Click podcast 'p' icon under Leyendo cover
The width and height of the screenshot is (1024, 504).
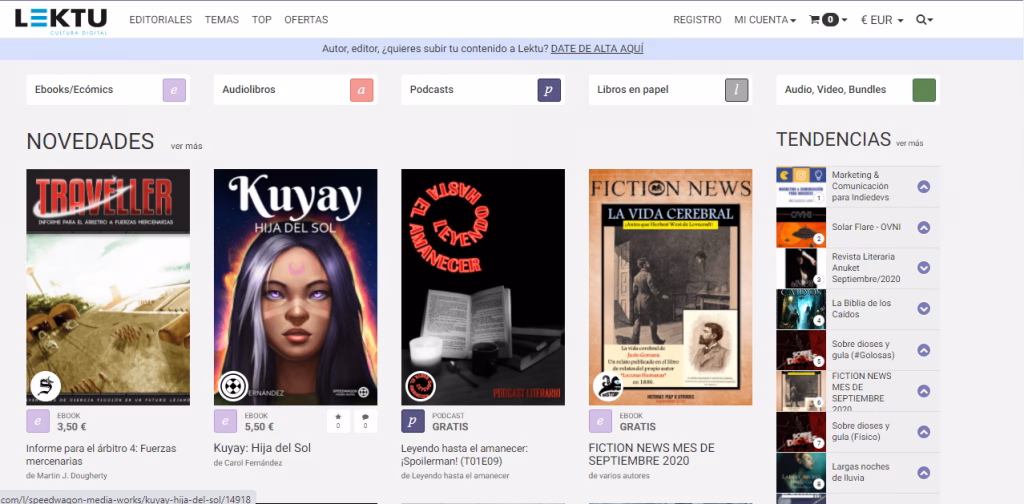click(413, 421)
